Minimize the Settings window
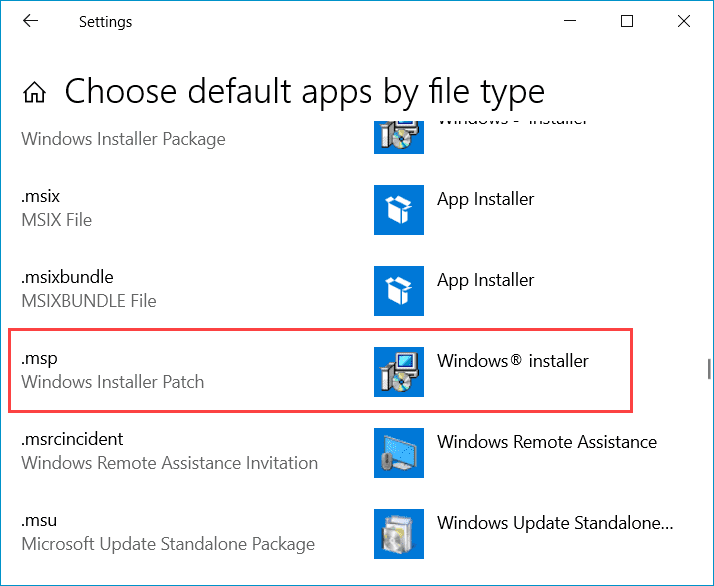The height and width of the screenshot is (586, 714). [570, 21]
